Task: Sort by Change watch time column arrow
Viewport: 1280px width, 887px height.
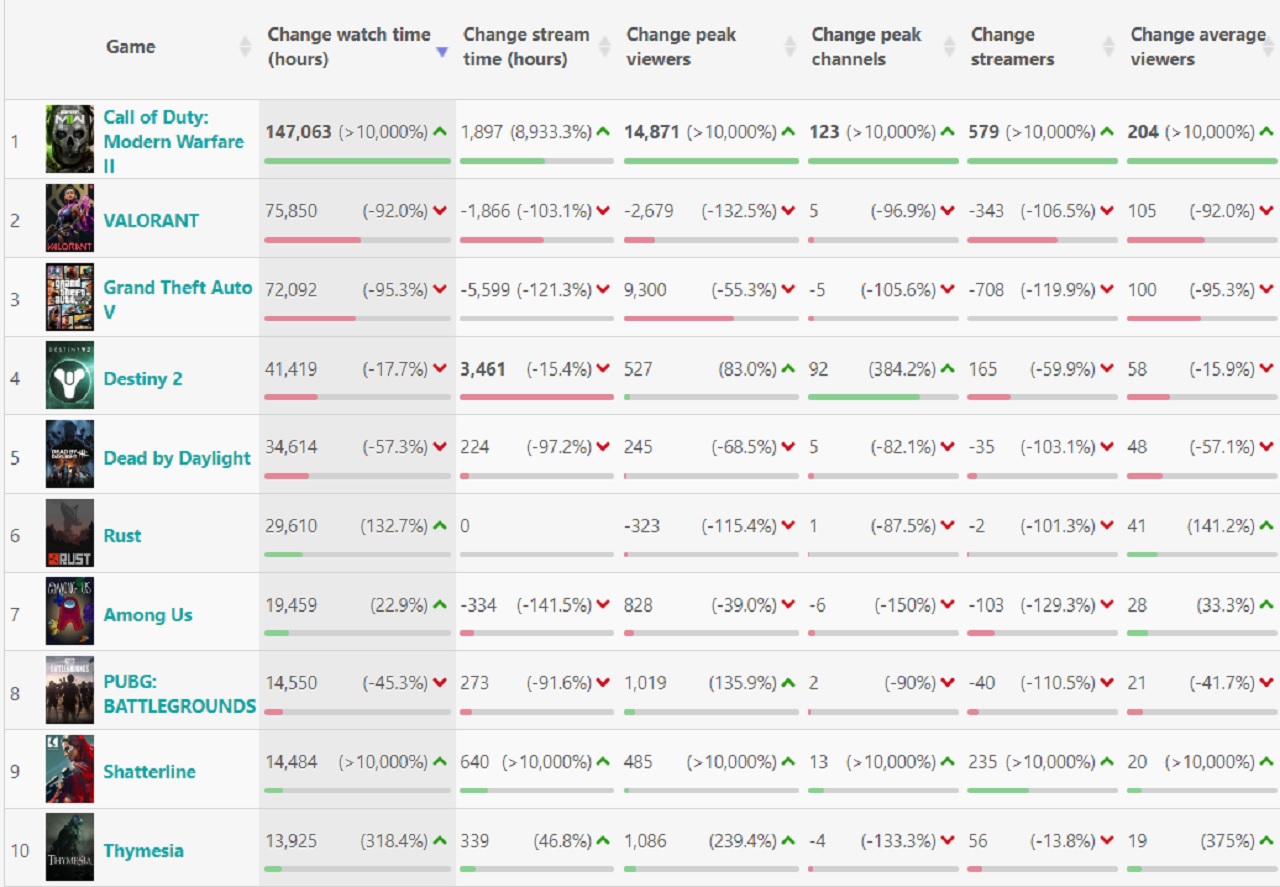Action: tap(442, 52)
